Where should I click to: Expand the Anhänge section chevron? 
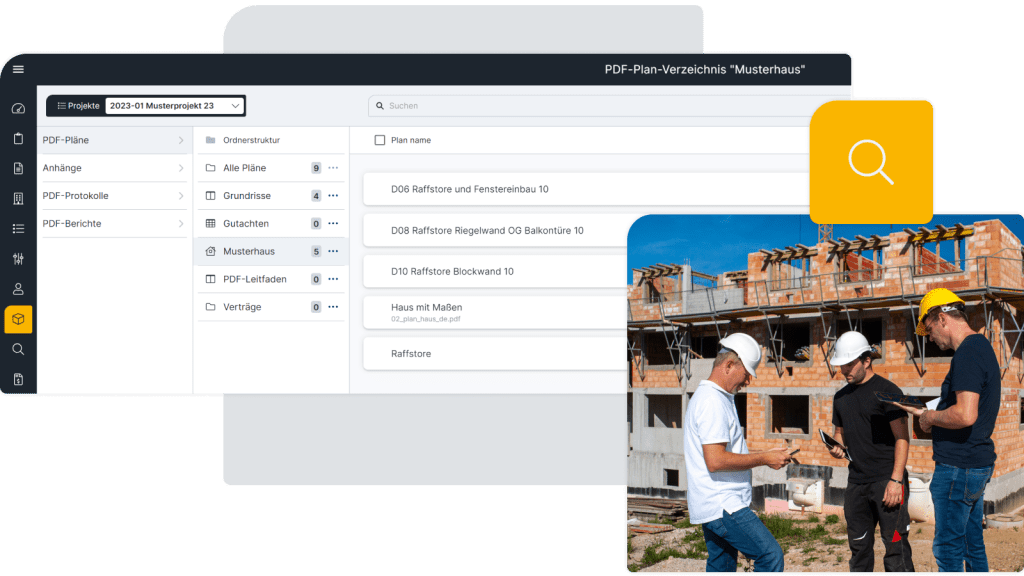point(181,168)
